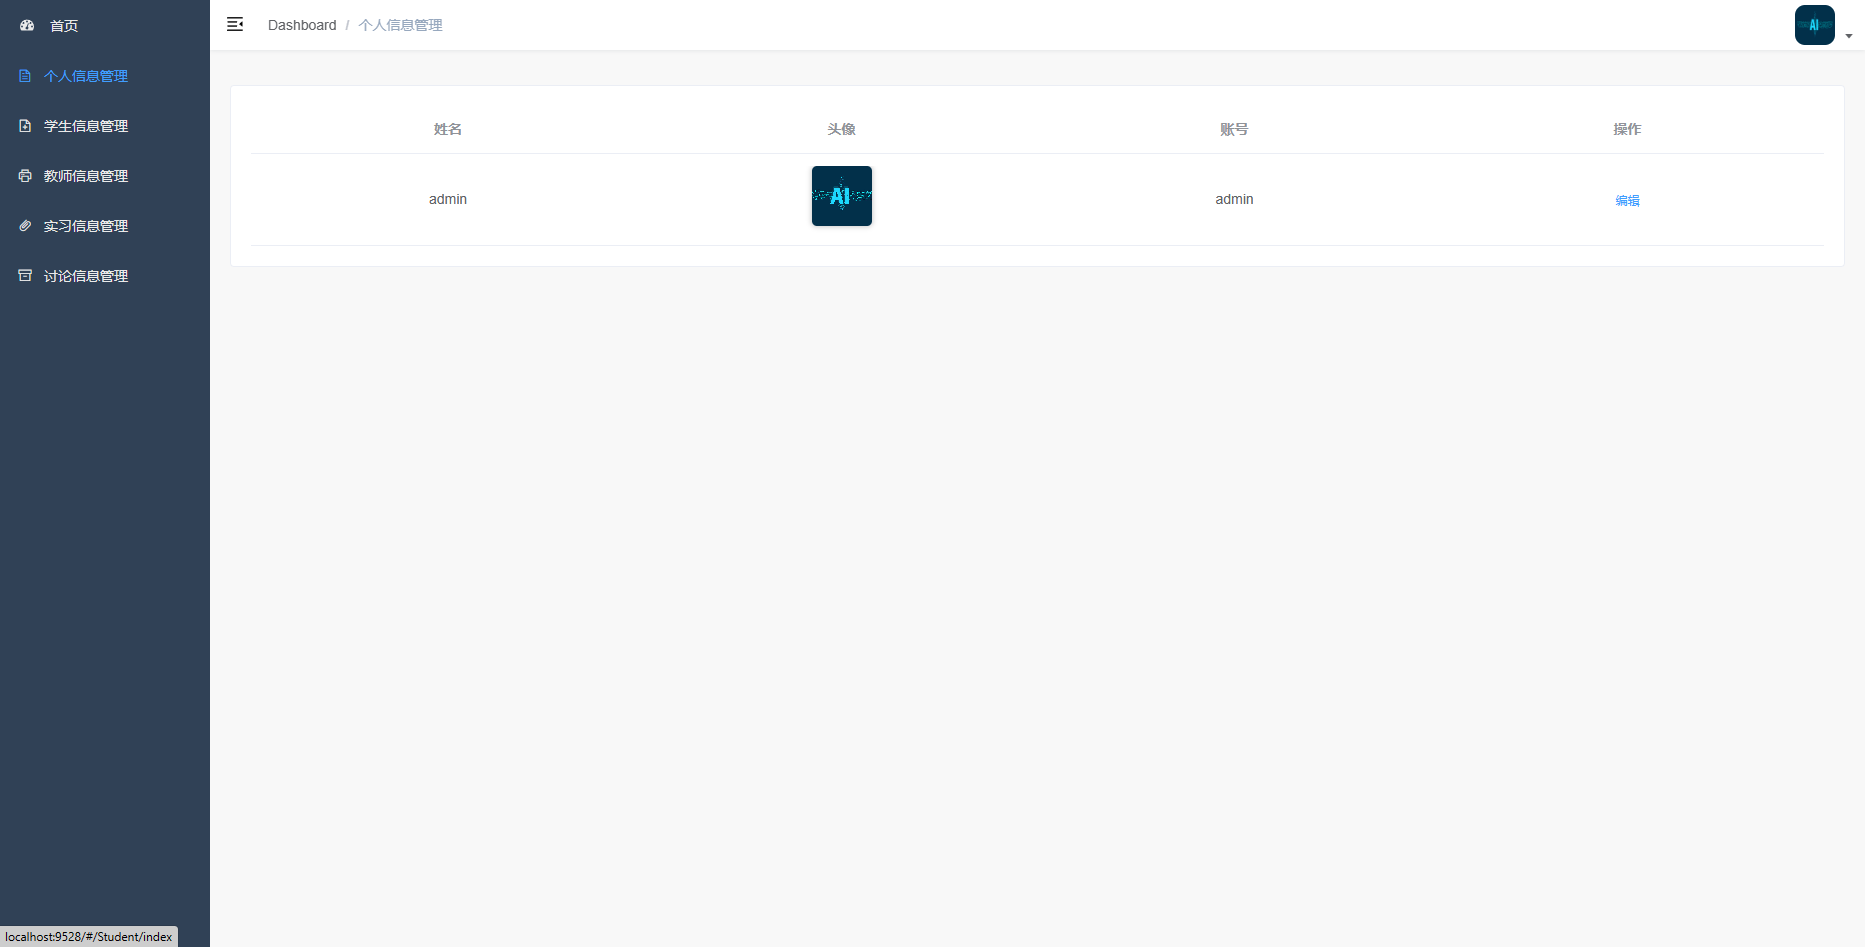Image resolution: width=1865 pixels, height=947 pixels.
Task: Click the archive box icon beside 讨论信息管理
Action: 25,276
